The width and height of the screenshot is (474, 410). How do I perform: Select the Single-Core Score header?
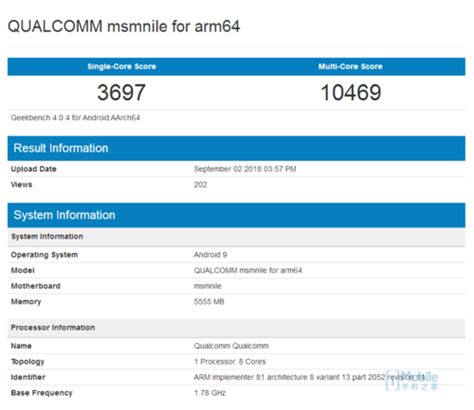pos(122,67)
